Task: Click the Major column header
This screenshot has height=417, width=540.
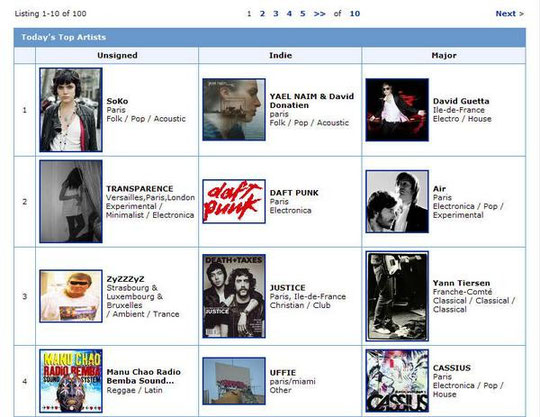Action: 444,55
